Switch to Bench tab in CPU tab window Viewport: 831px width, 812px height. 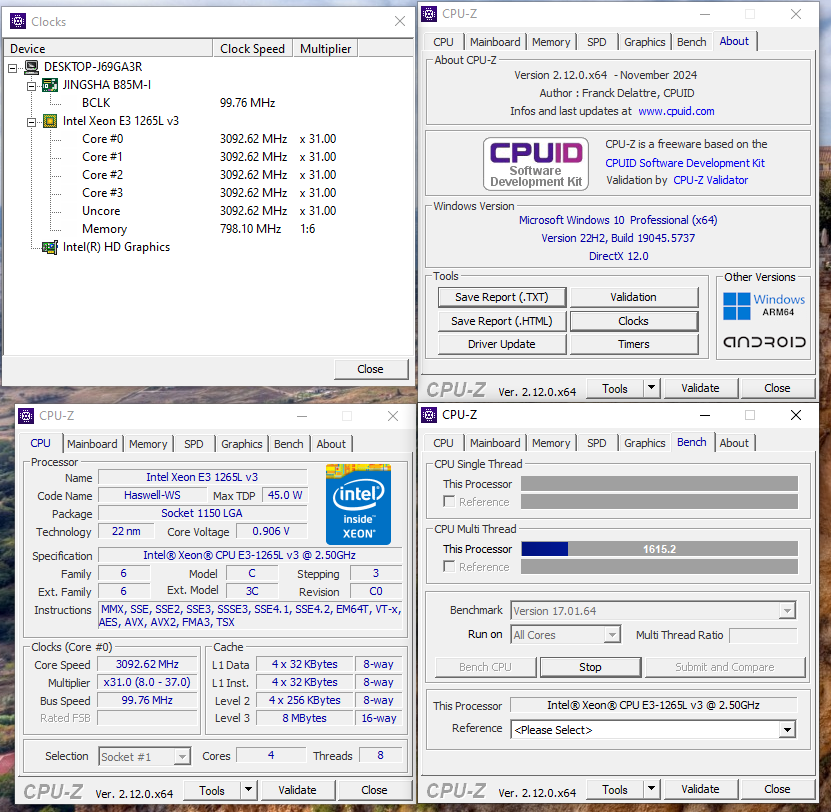click(x=288, y=444)
